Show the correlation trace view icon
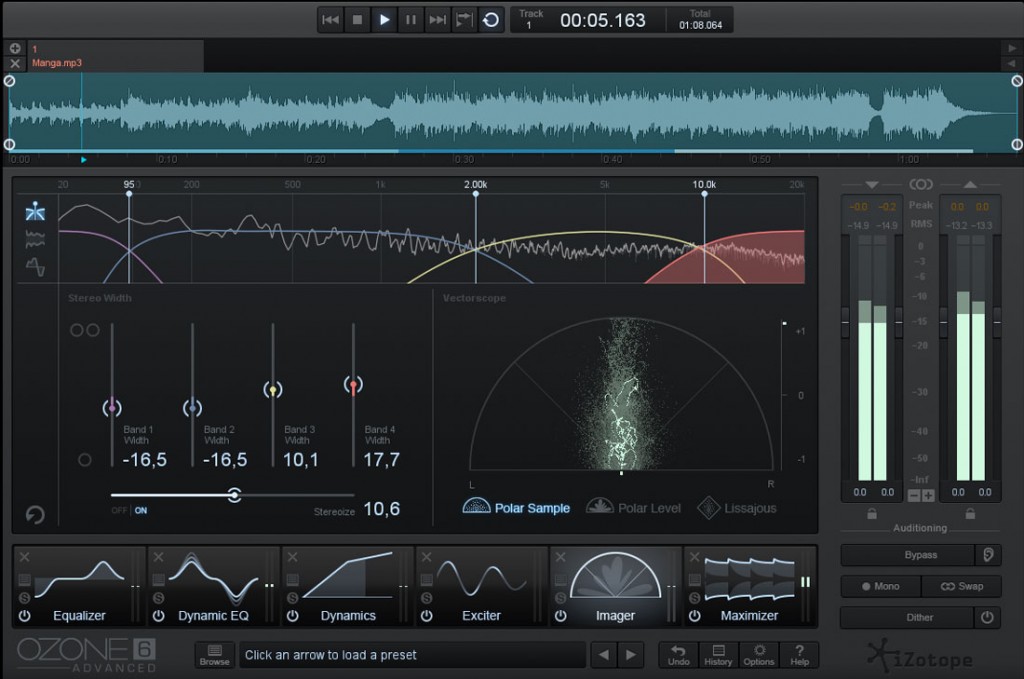 [35, 267]
